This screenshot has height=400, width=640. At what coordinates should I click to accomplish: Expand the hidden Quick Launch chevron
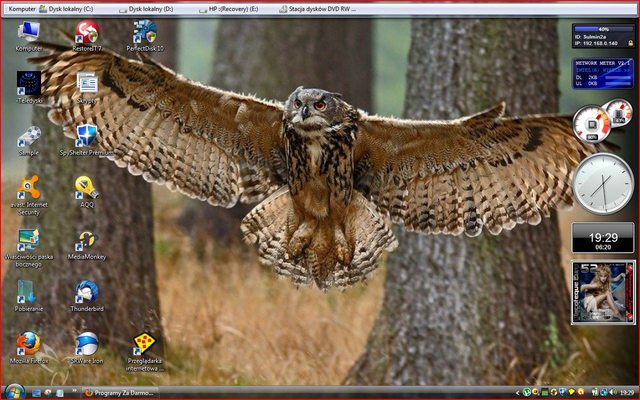pos(72,392)
